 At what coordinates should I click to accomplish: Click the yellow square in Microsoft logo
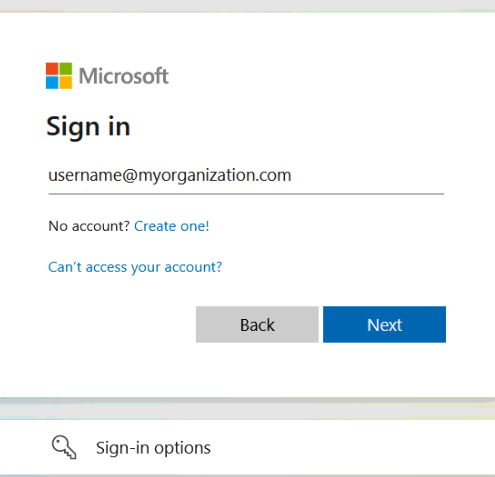(x=66, y=83)
